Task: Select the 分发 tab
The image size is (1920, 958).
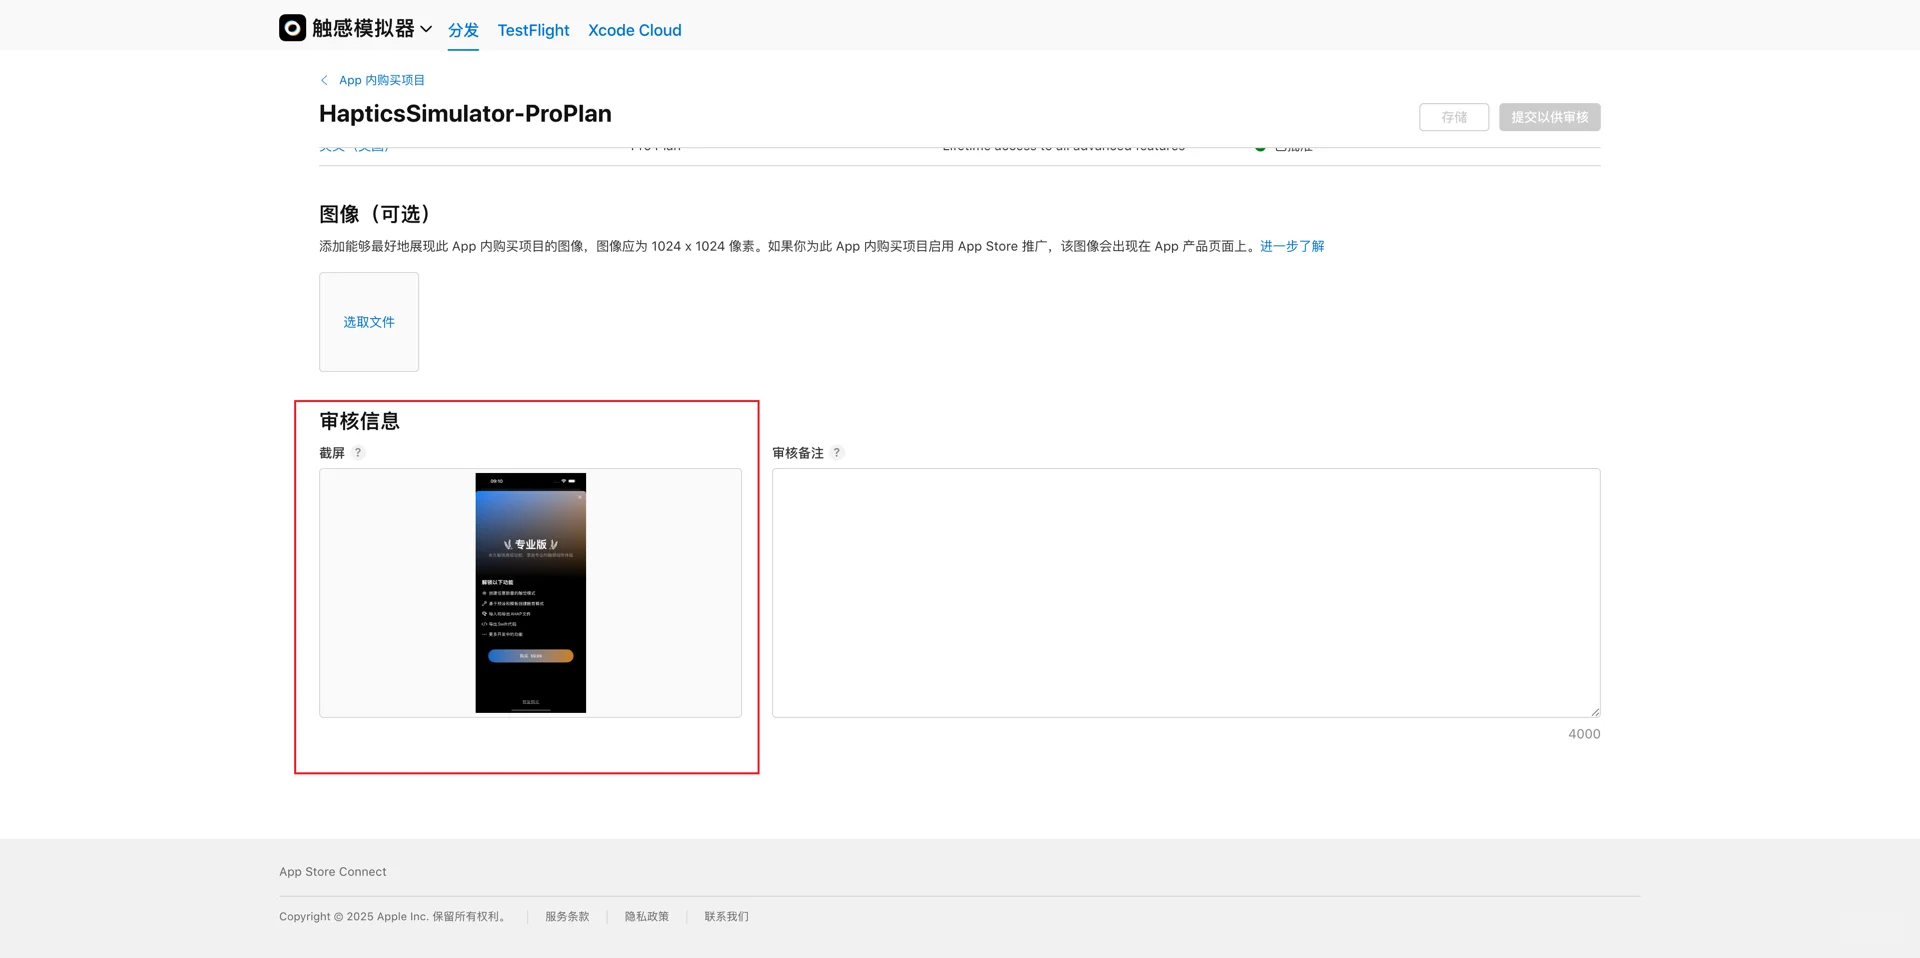Action: [463, 30]
